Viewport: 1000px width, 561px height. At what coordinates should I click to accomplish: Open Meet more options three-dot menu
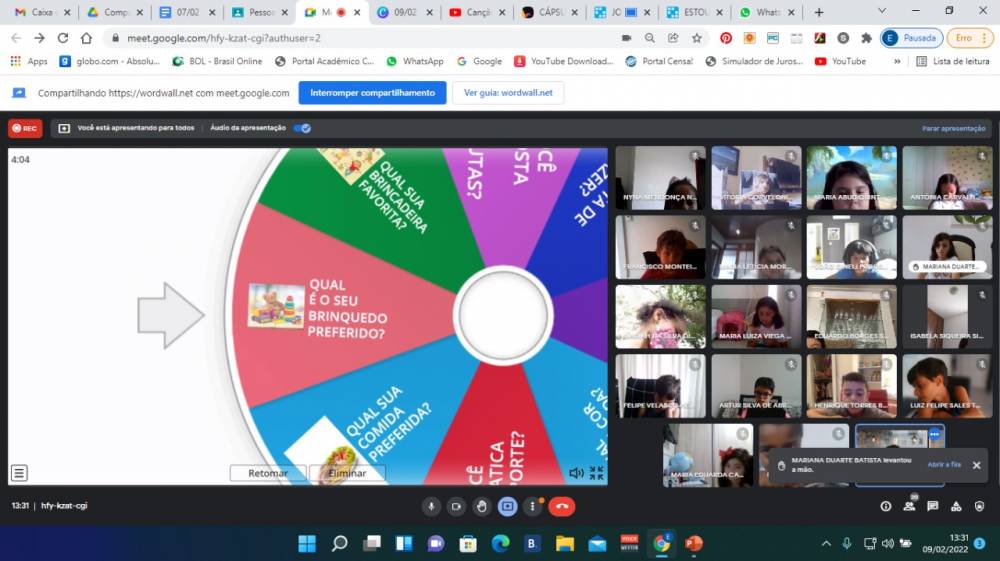[x=532, y=506]
